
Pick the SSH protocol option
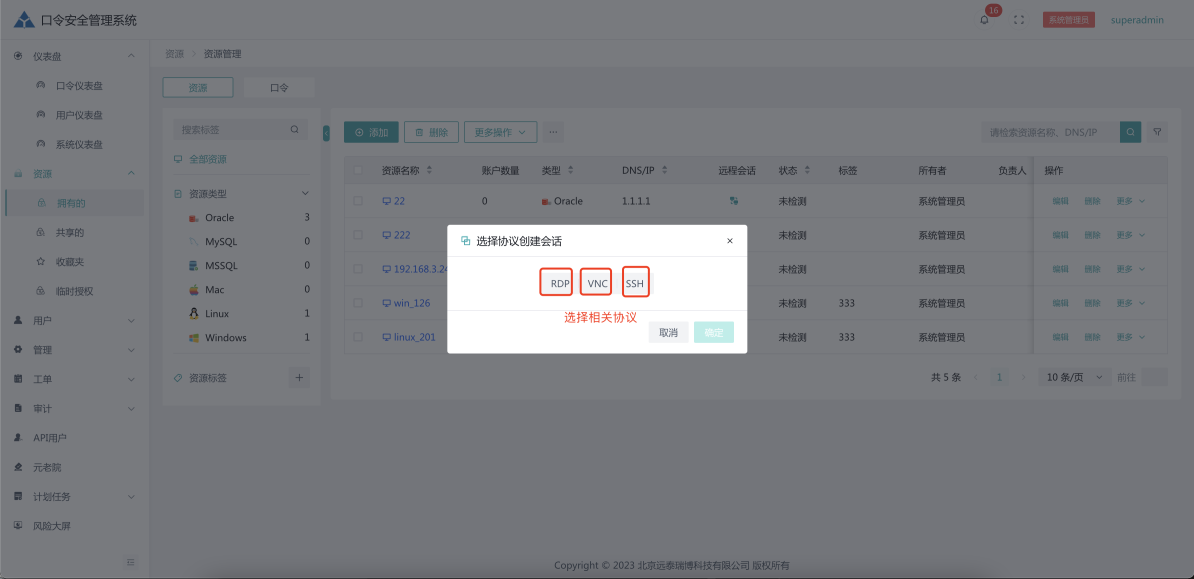[x=635, y=283]
